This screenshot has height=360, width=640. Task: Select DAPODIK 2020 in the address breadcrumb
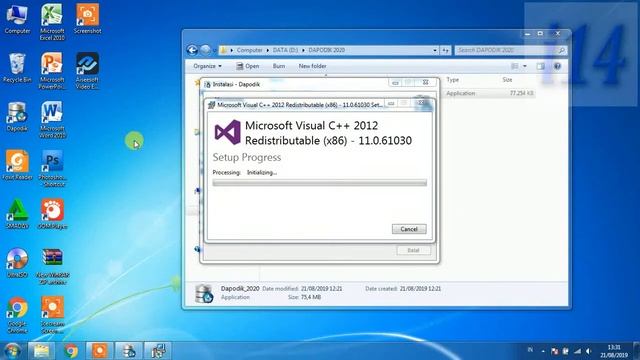[327, 50]
